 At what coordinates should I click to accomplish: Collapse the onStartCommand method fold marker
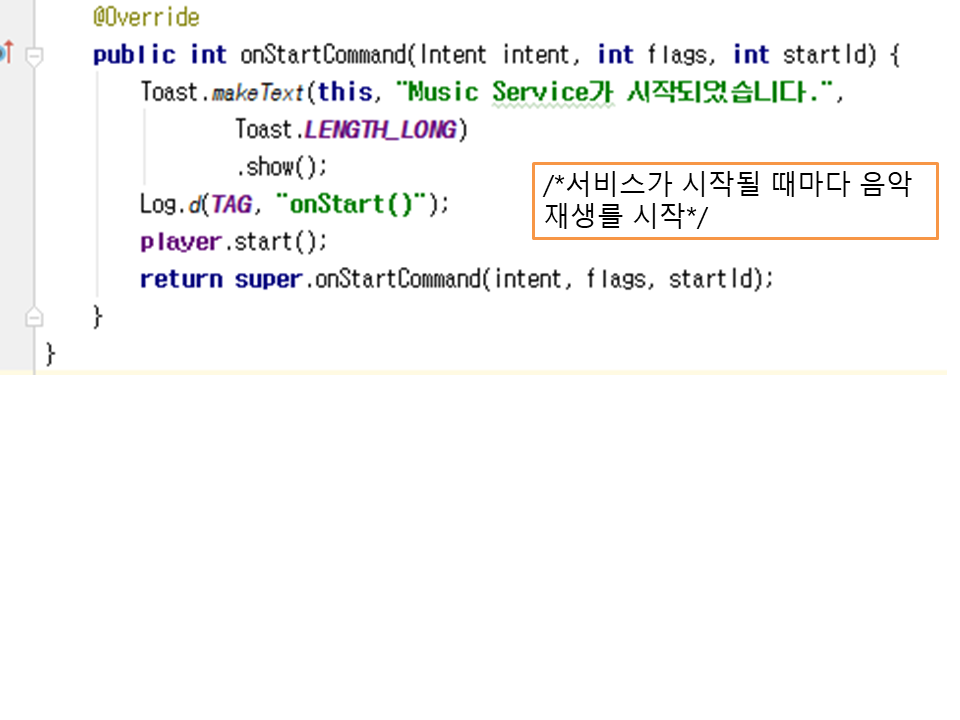(34, 56)
